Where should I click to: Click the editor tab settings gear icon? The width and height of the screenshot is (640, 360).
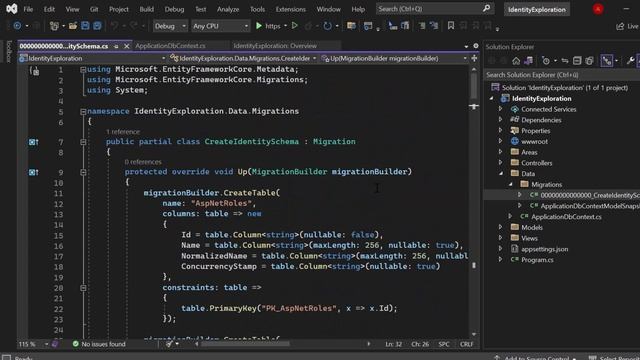coord(476,46)
